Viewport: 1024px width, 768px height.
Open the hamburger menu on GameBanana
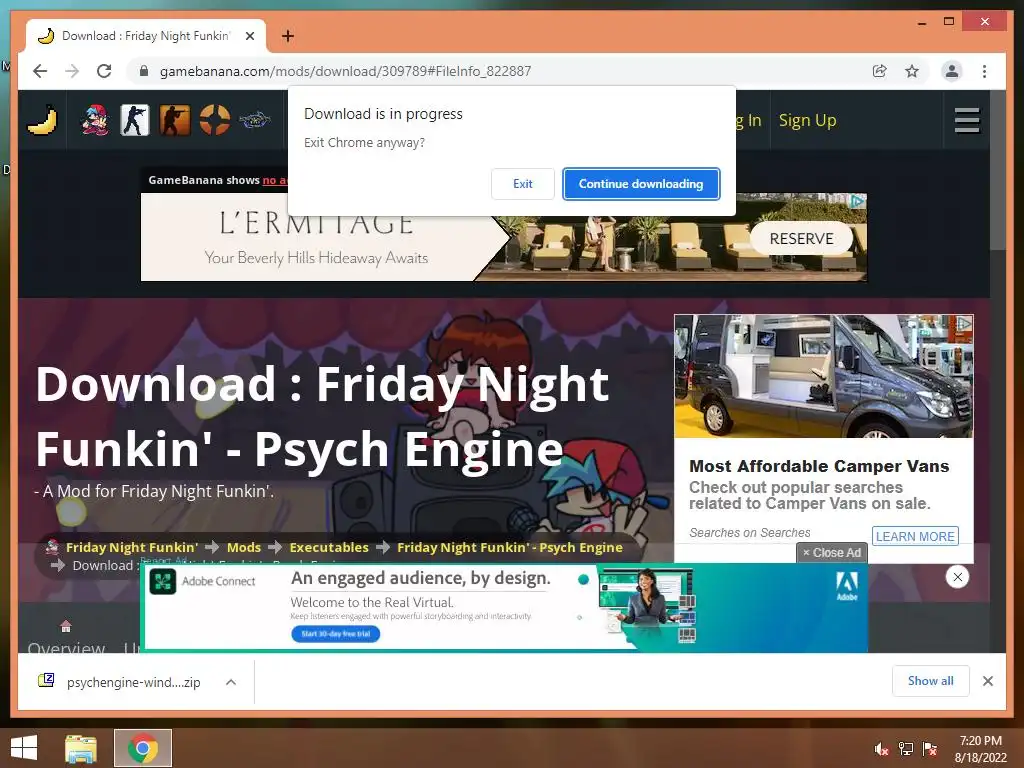[967, 120]
